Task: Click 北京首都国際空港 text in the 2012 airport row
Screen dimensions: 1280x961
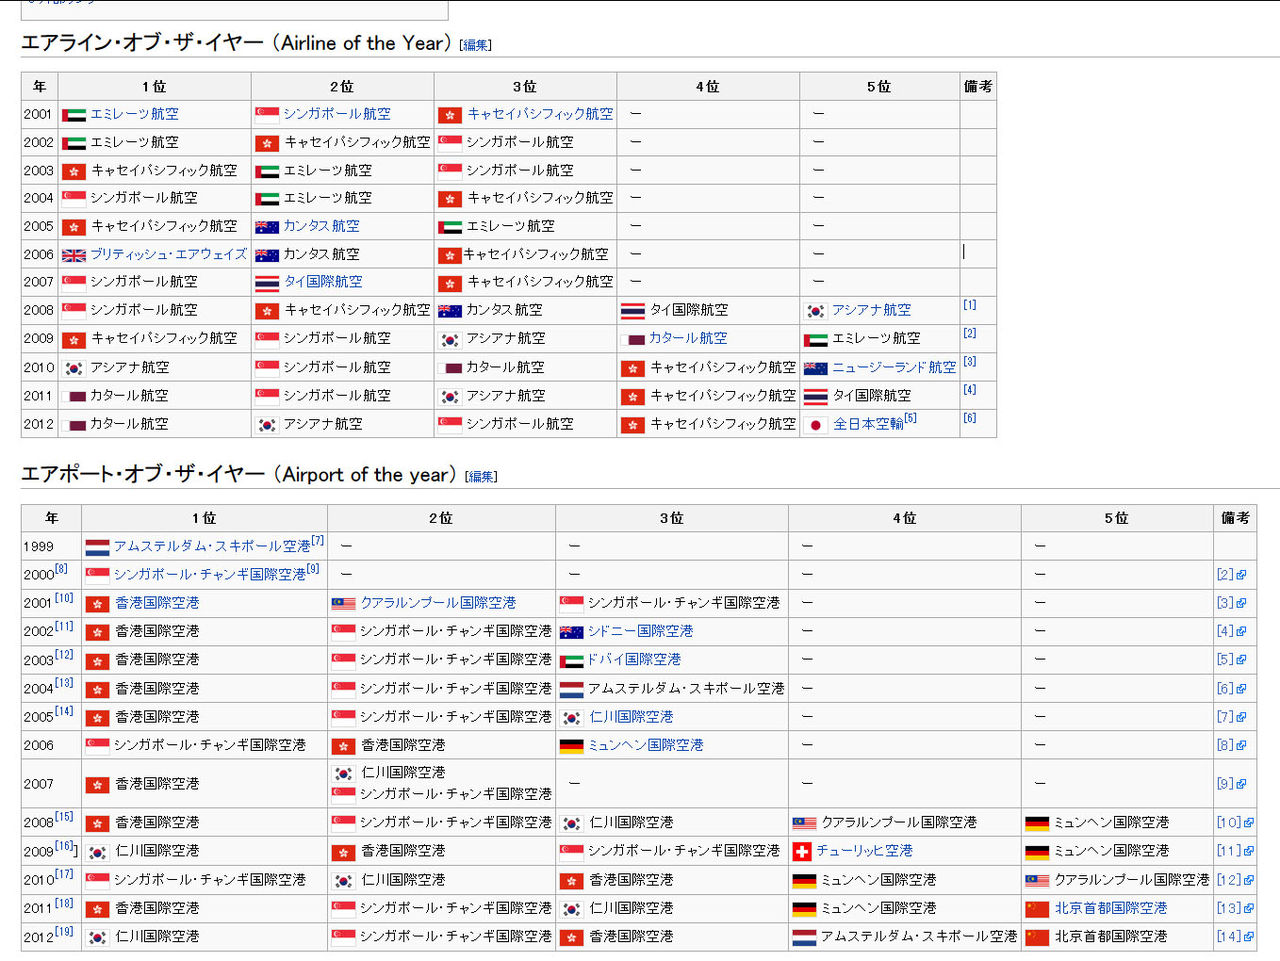Action: point(1111,937)
